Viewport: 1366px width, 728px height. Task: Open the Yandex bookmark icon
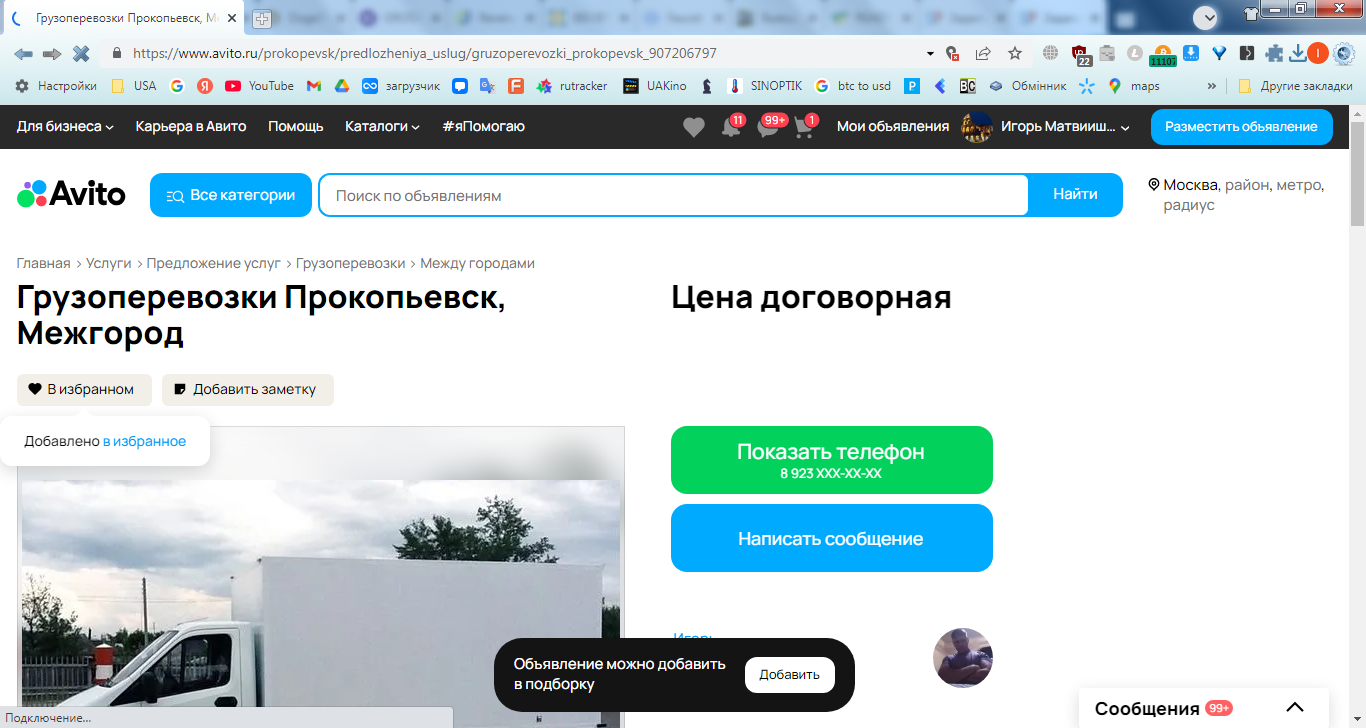[205, 86]
